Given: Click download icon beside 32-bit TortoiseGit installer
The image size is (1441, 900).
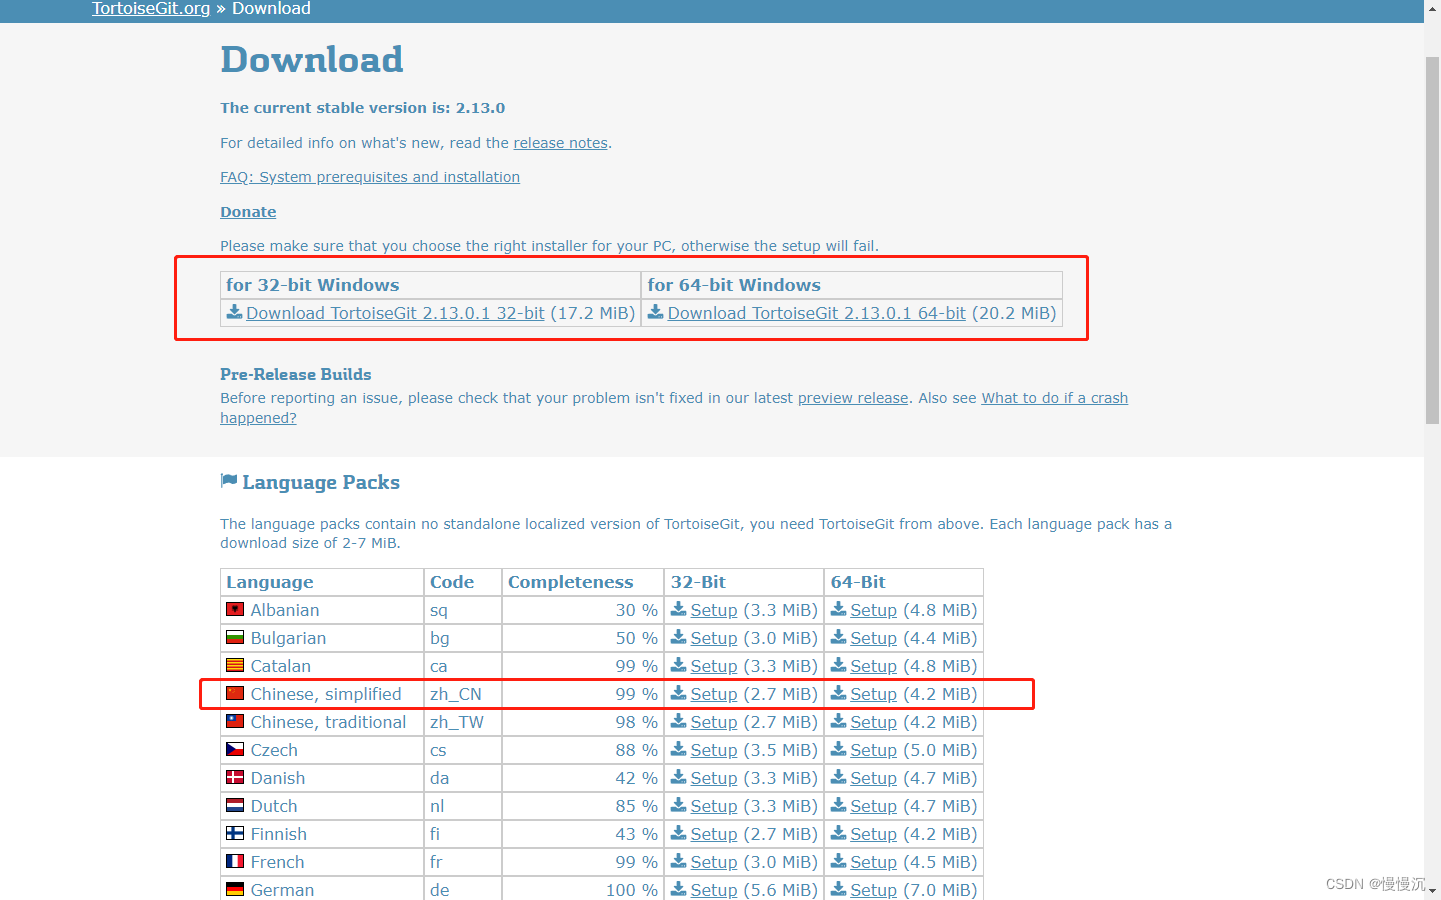Looking at the screenshot, I should [235, 312].
